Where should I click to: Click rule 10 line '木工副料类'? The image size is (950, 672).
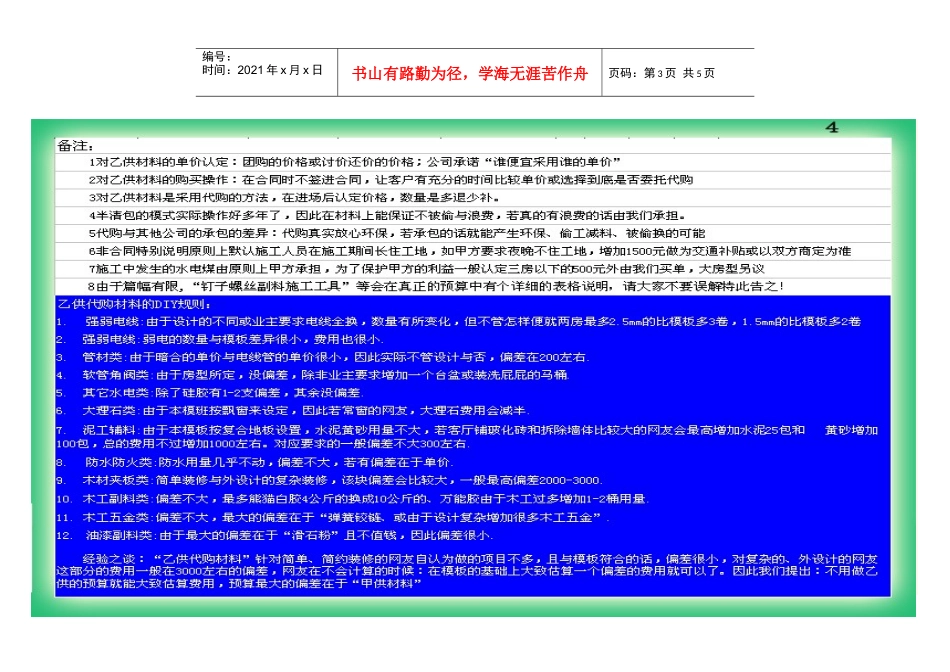point(353,499)
